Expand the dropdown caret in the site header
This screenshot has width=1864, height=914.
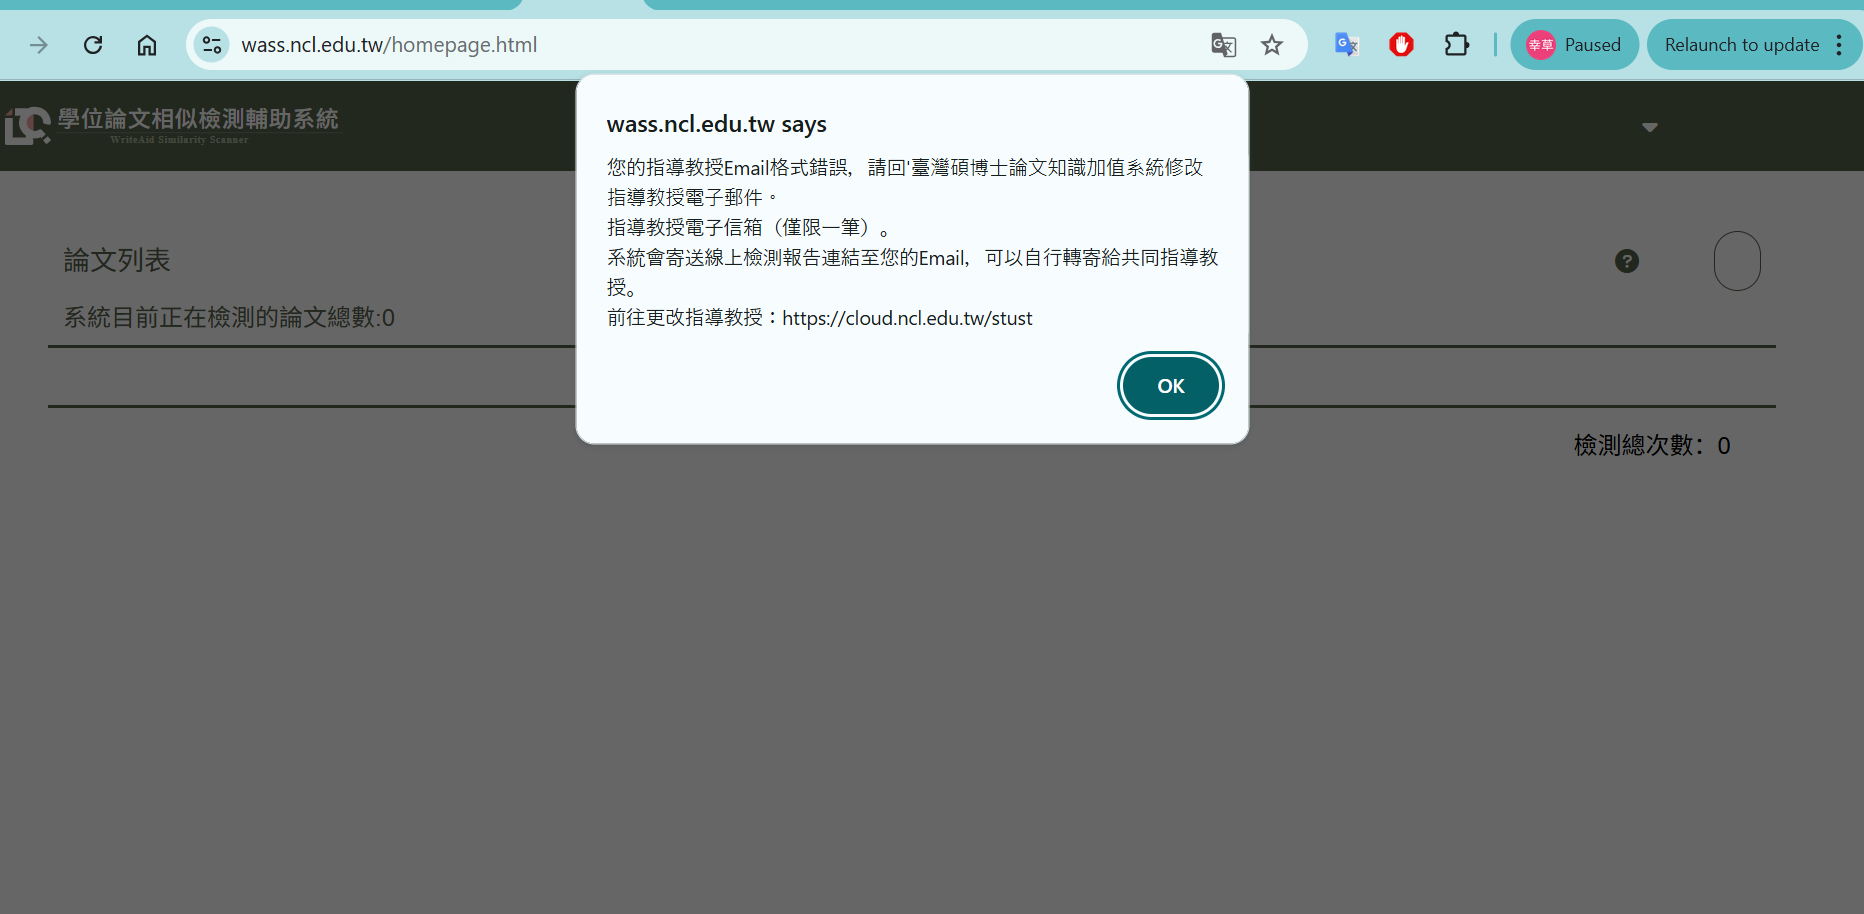(x=1650, y=127)
